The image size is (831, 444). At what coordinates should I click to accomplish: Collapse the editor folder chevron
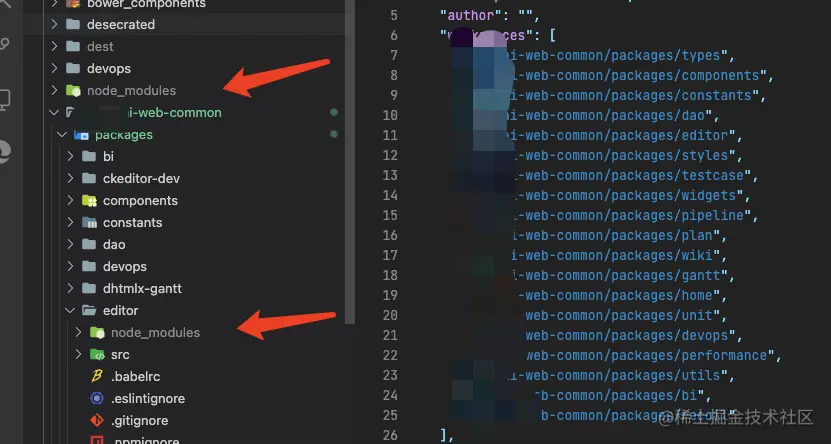coord(70,310)
